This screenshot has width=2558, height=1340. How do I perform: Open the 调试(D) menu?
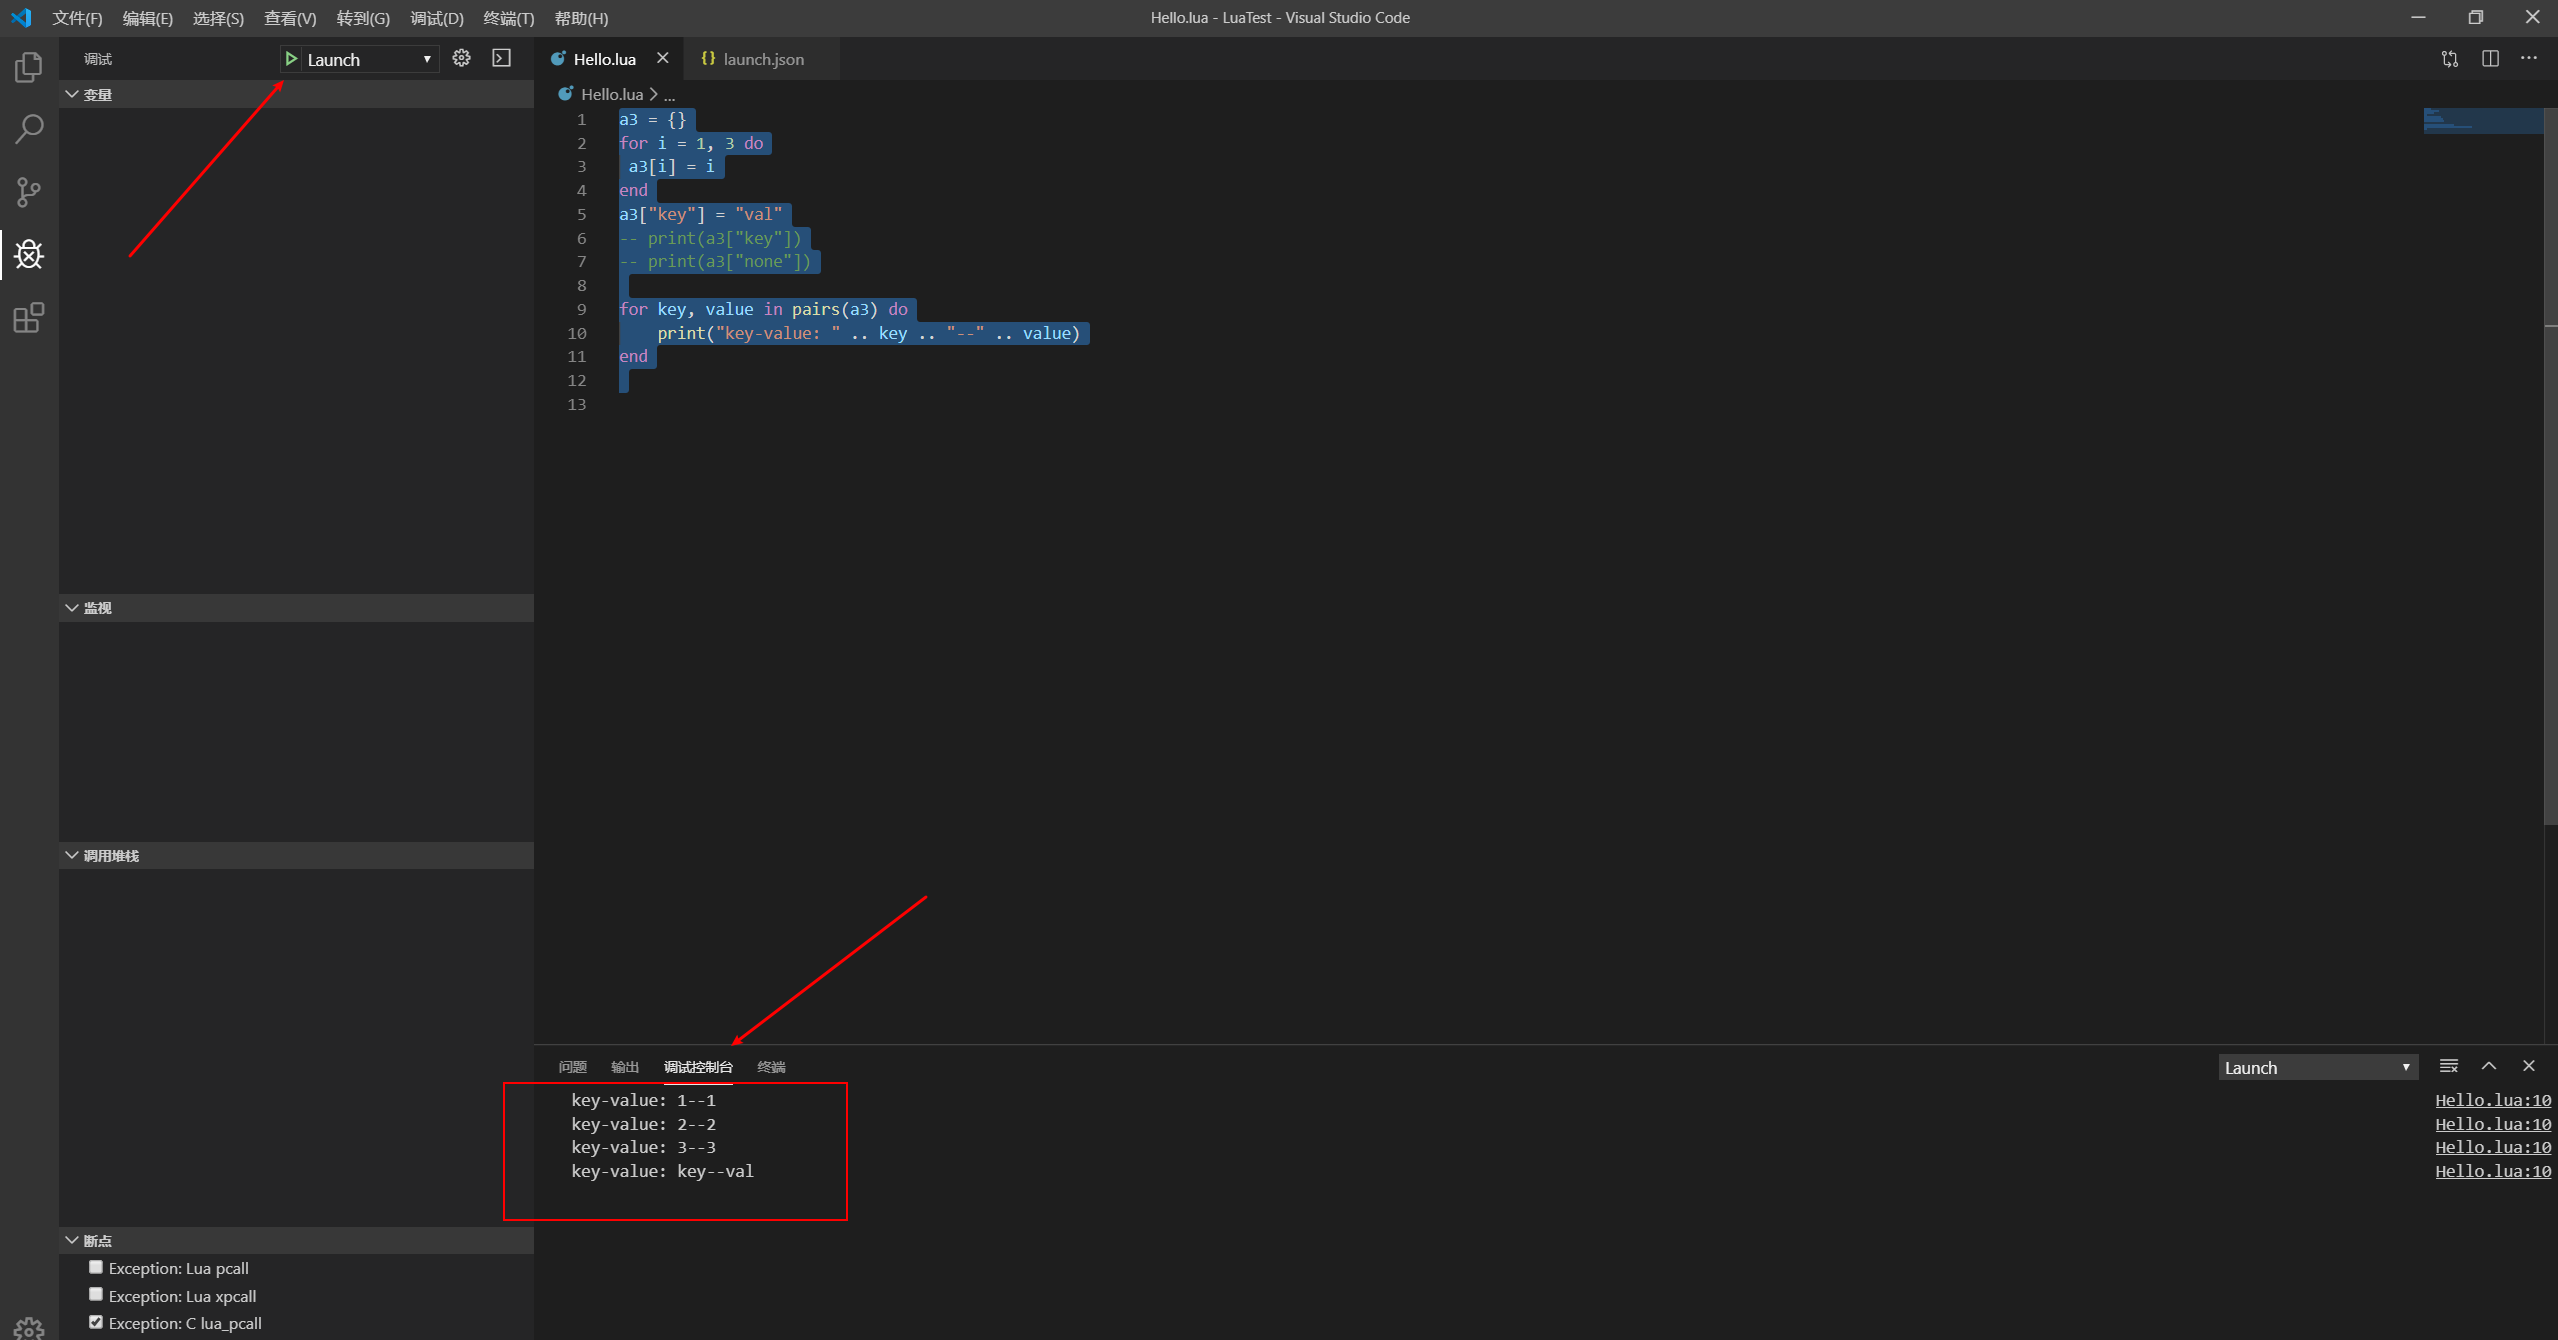(436, 17)
